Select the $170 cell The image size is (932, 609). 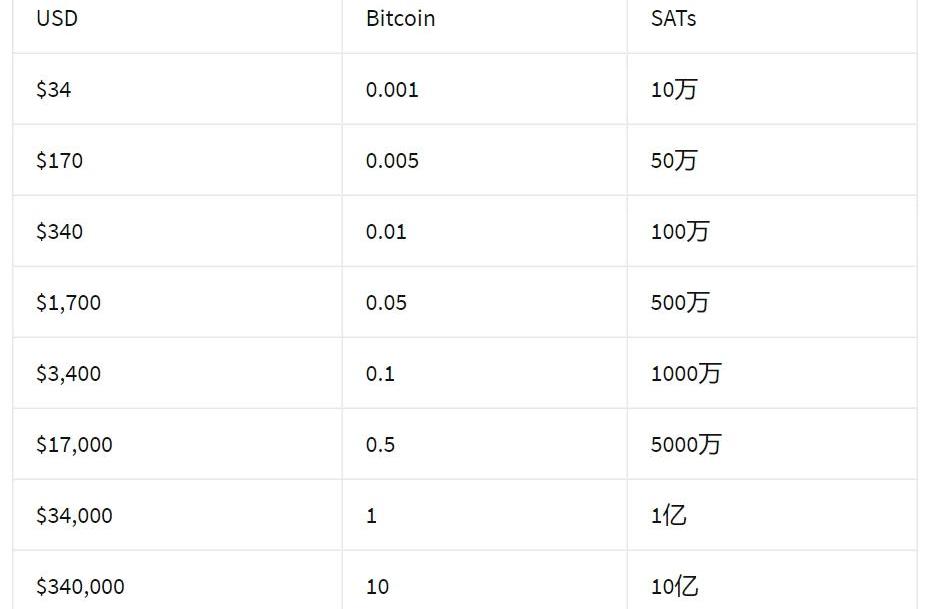[59, 161]
